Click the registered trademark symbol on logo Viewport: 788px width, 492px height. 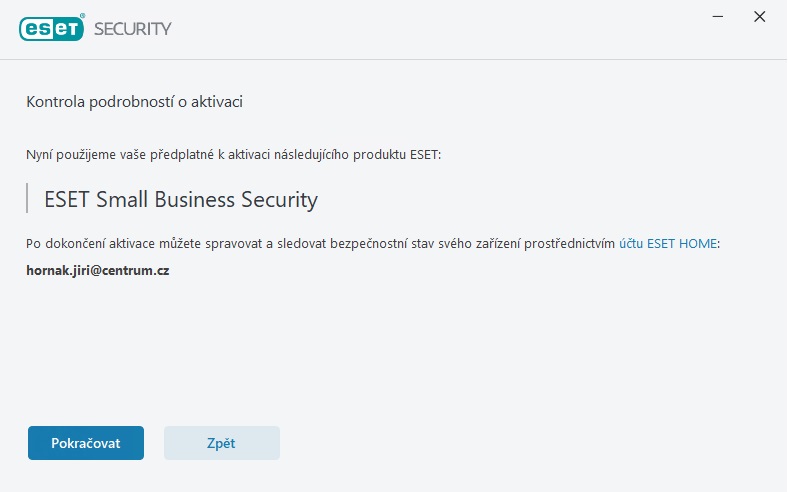pos(82,16)
